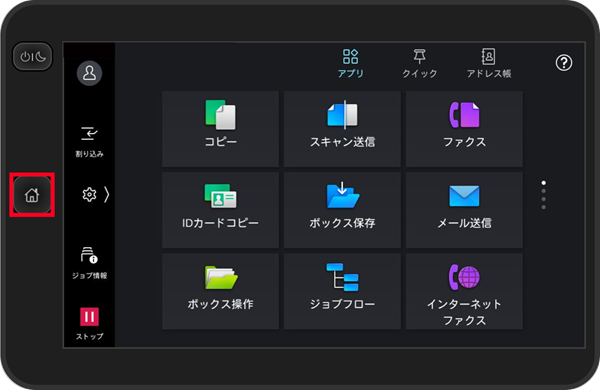Launch the インターネットファクス app
Image resolution: width=600 pixels, height=390 pixels.
pyautogui.click(x=464, y=291)
